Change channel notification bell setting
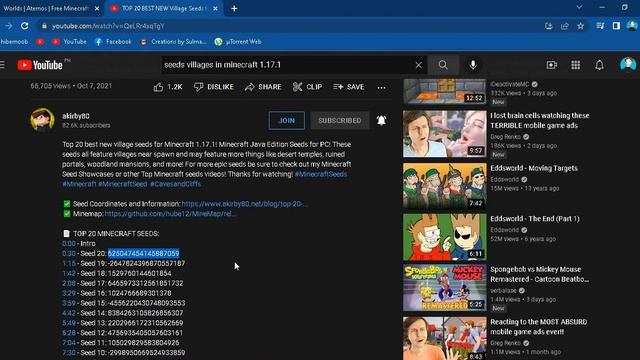The height and width of the screenshot is (360, 640). (381, 120)
